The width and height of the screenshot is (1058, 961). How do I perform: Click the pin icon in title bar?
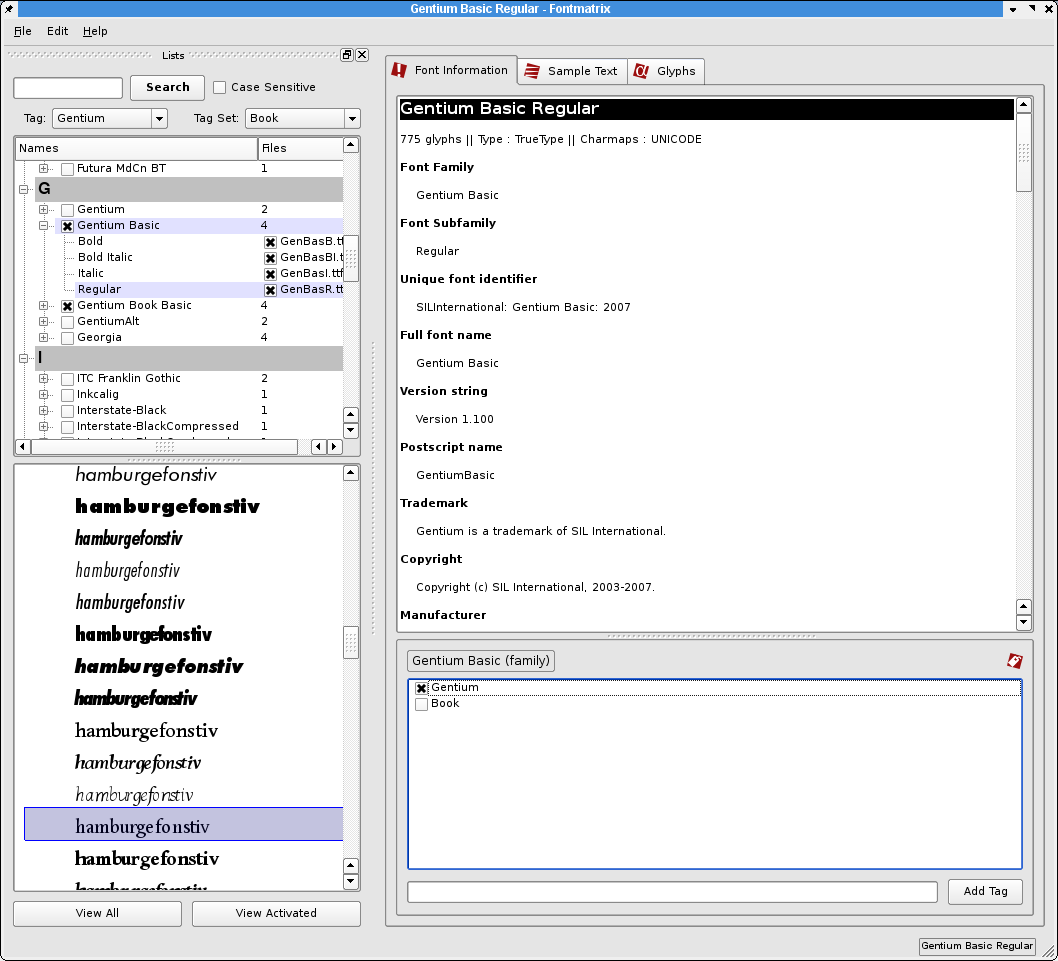point(9,9)
